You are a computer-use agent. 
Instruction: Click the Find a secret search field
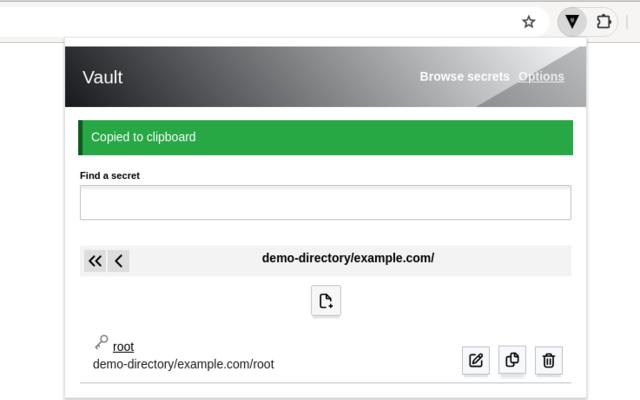tap(325, 202)
